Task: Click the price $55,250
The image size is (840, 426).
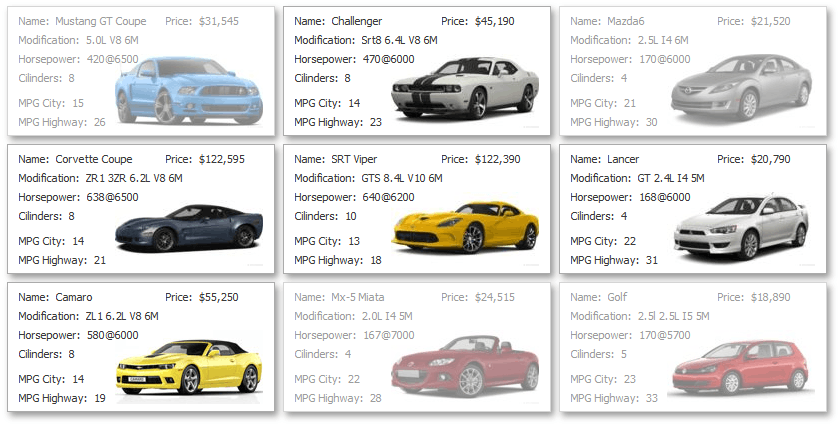Action: point(219,297)
